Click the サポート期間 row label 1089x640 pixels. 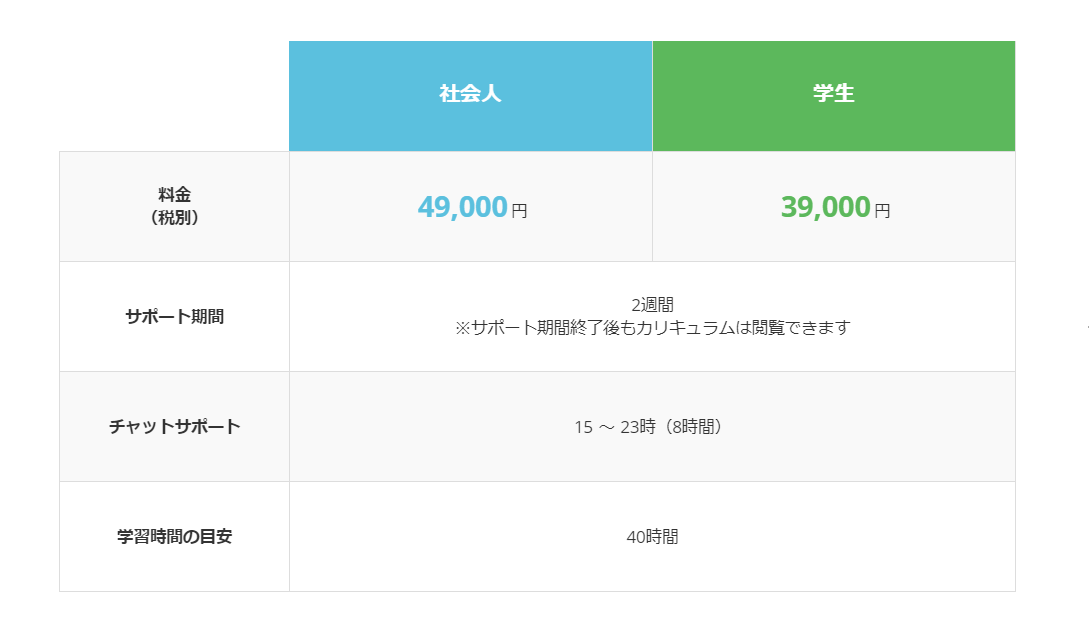click(174, 316)
